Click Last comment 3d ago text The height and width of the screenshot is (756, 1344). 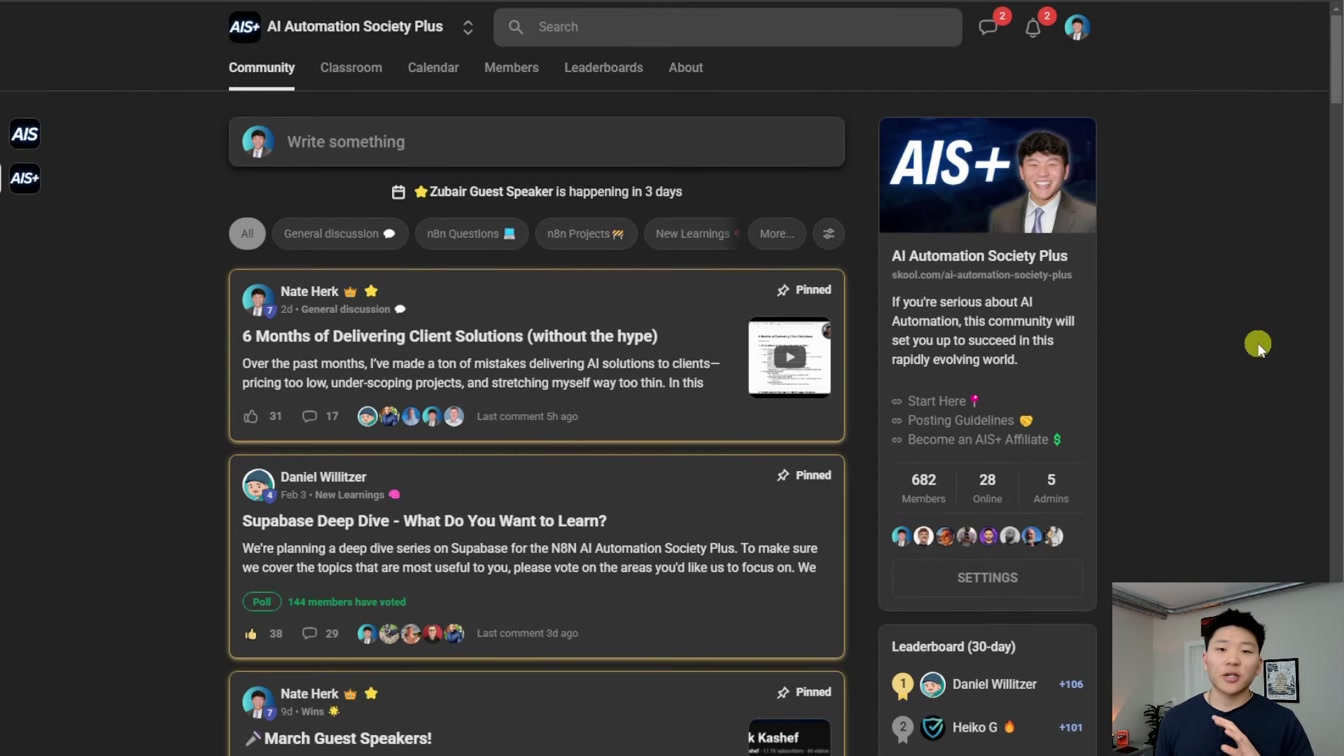click(527, 633)
